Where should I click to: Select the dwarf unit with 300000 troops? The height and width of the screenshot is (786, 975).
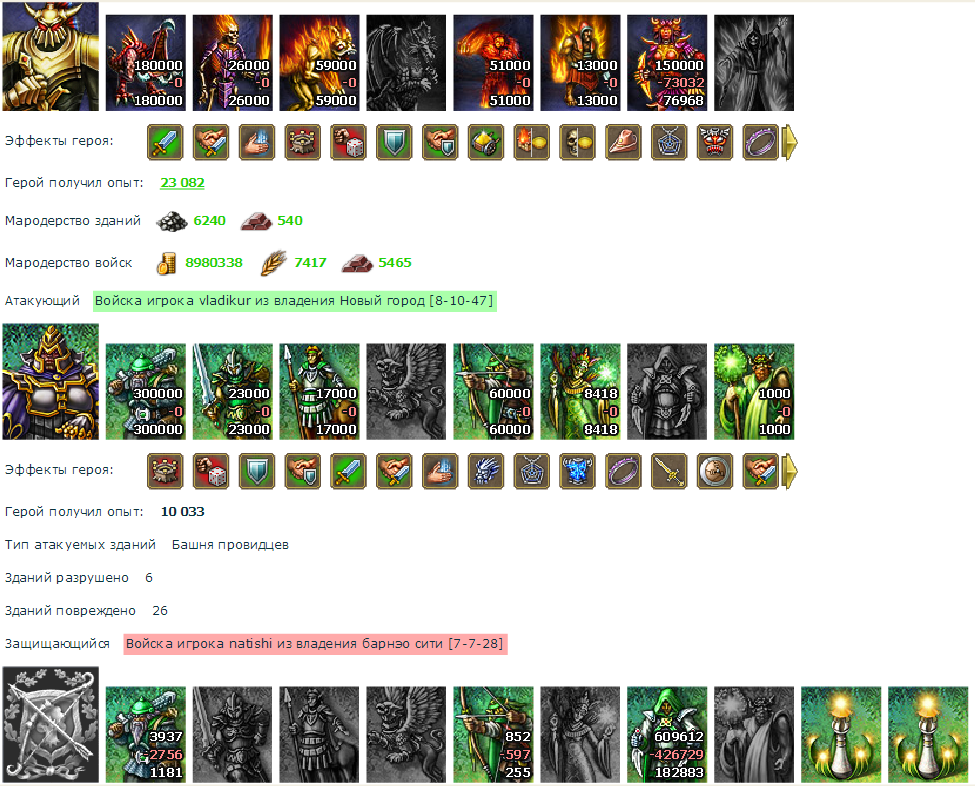[146, 392]
